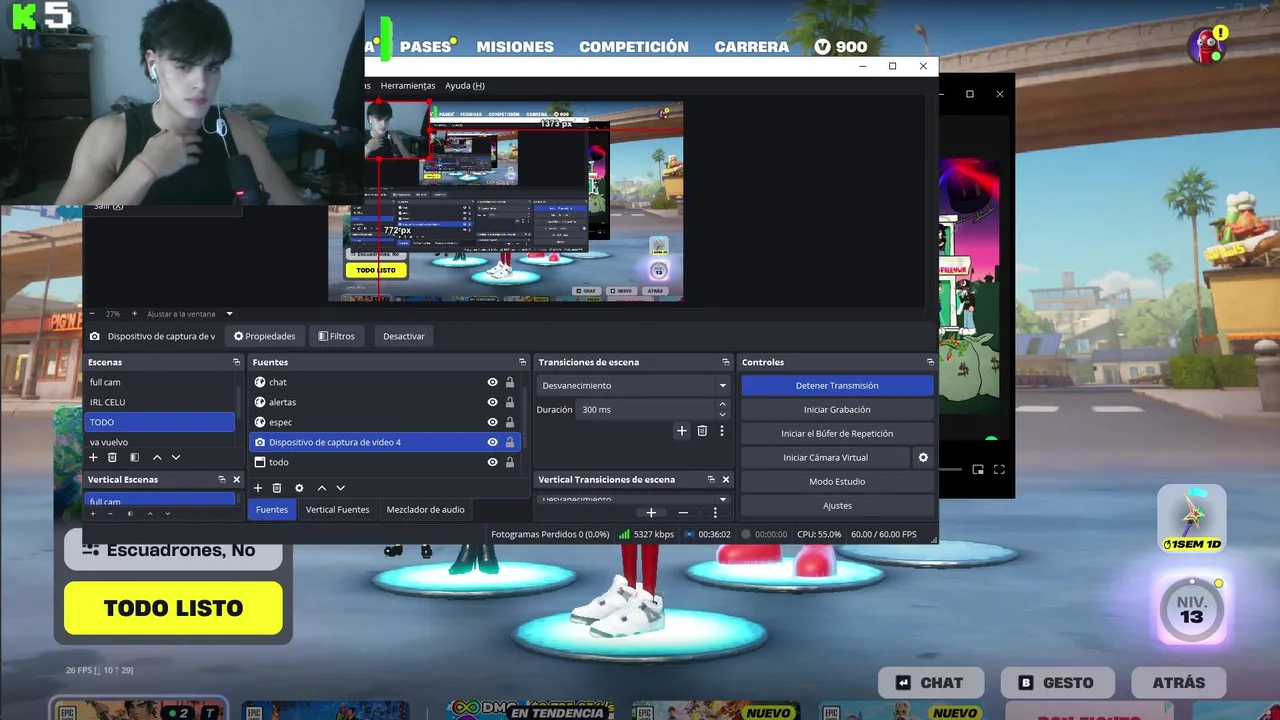1280x720 pixels.
Task: Move selected source down in Fuentes
Action: (340, 488)
